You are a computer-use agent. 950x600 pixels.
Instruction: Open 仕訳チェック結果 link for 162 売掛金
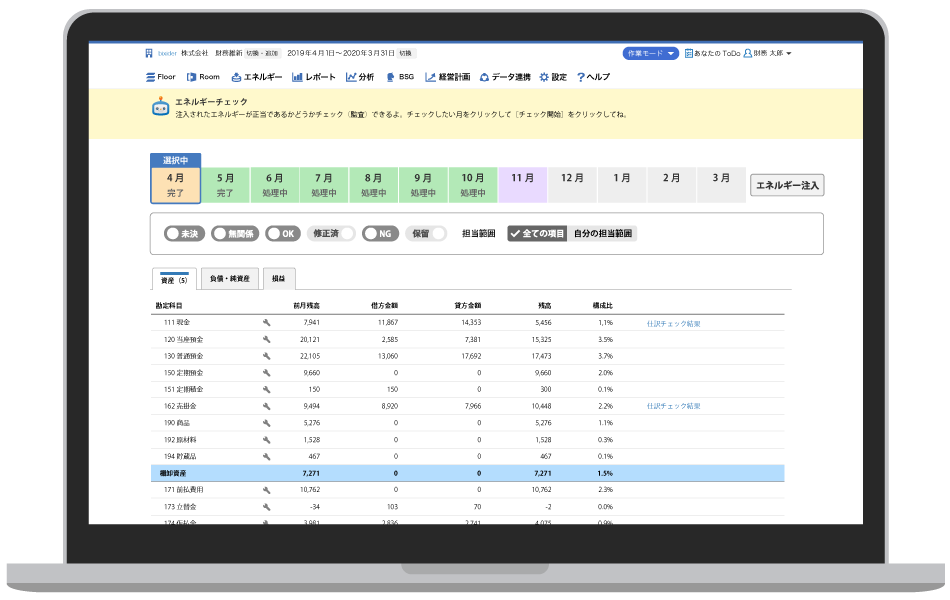tap(673, 406)
